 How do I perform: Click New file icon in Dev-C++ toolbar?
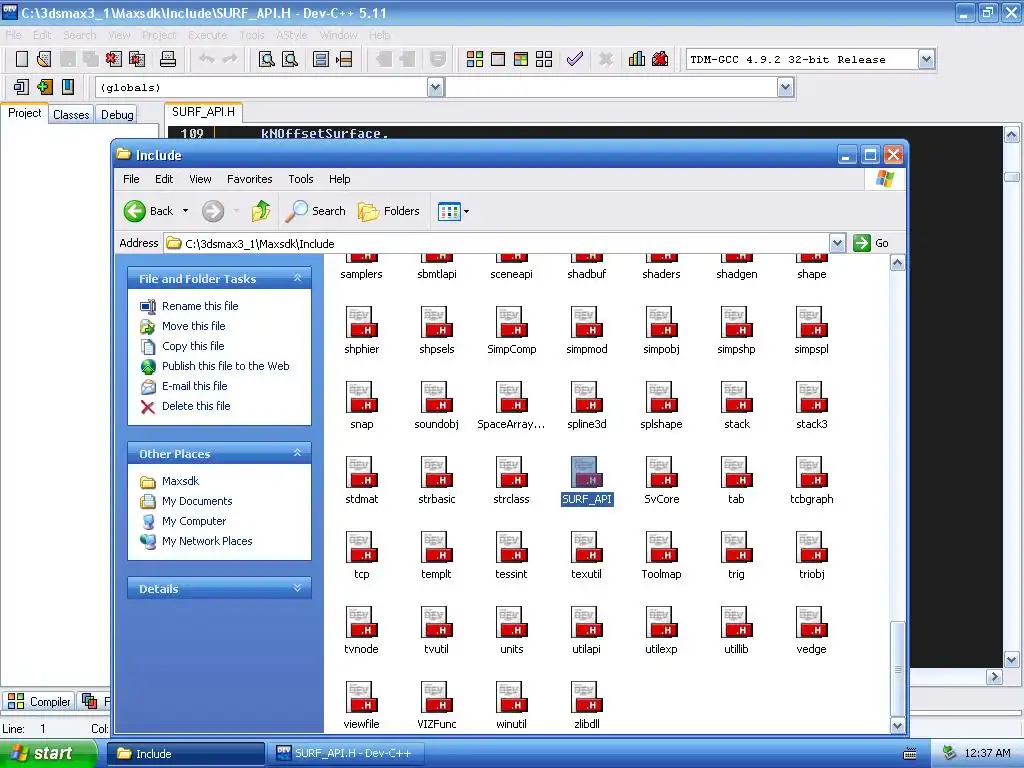[22, 59]
